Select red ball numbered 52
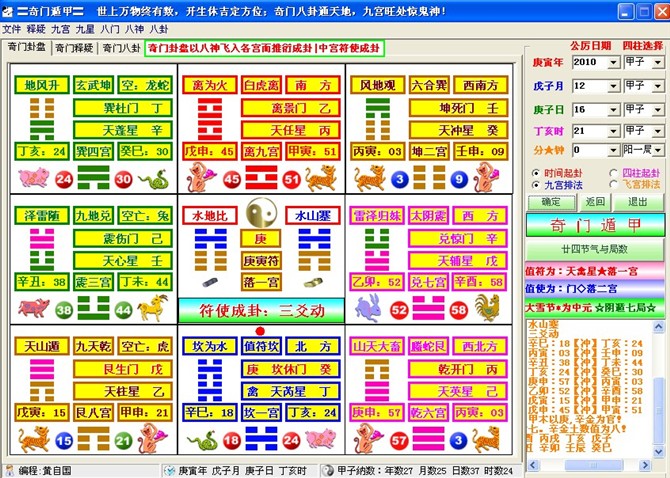This screenshot has height=478, width=670. [399, 310]
